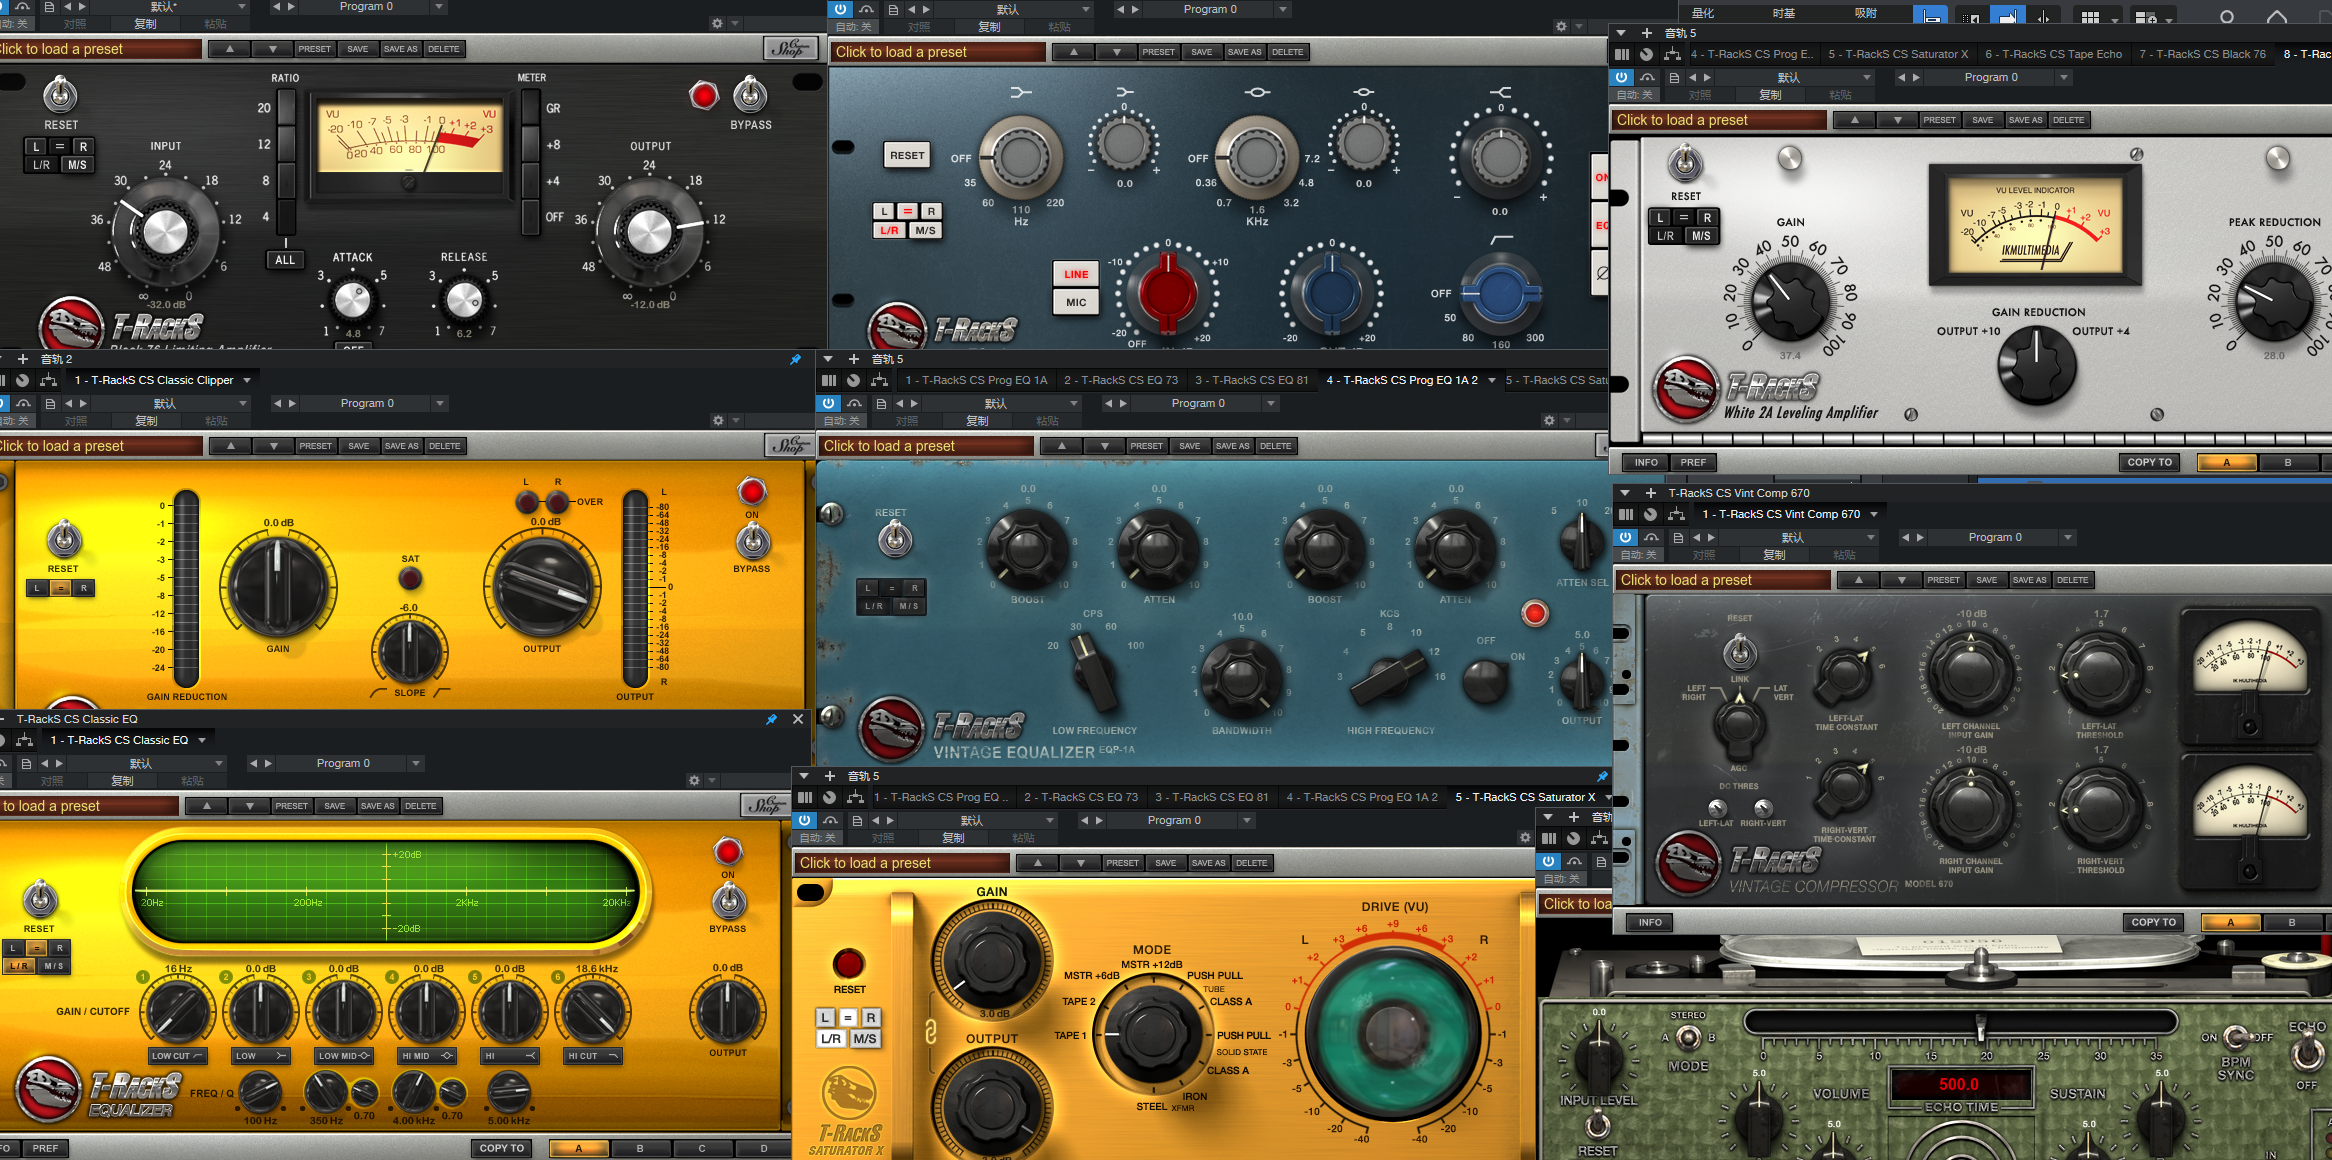Screen dimensions: 2332x1160
Task: Toggle the blue power button above the White 2A
Action: click(1622, 77)
